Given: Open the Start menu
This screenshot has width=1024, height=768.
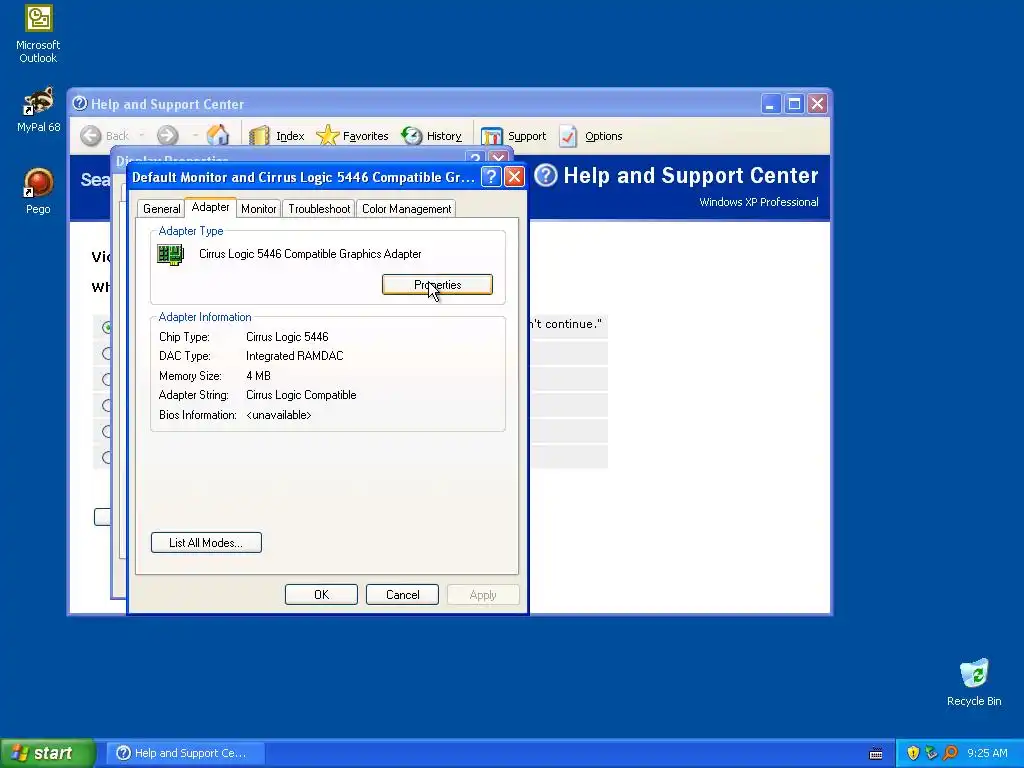Looking at the screenshot, I should point(47,753).
